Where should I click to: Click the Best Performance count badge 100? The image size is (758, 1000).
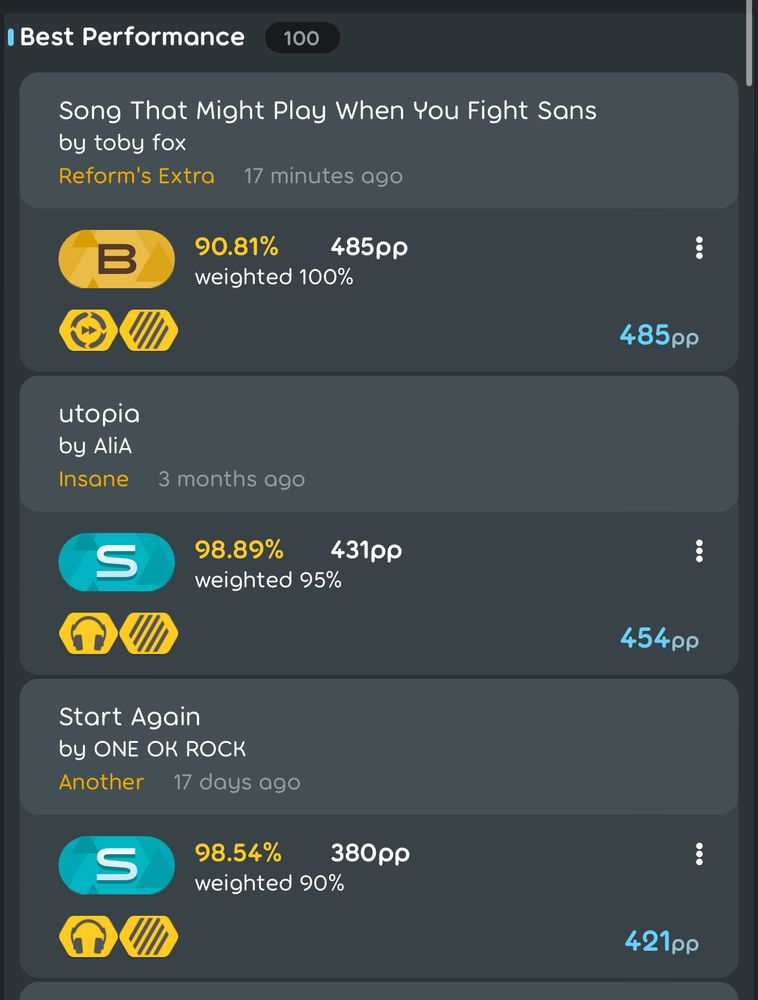[x=302, y=38]
